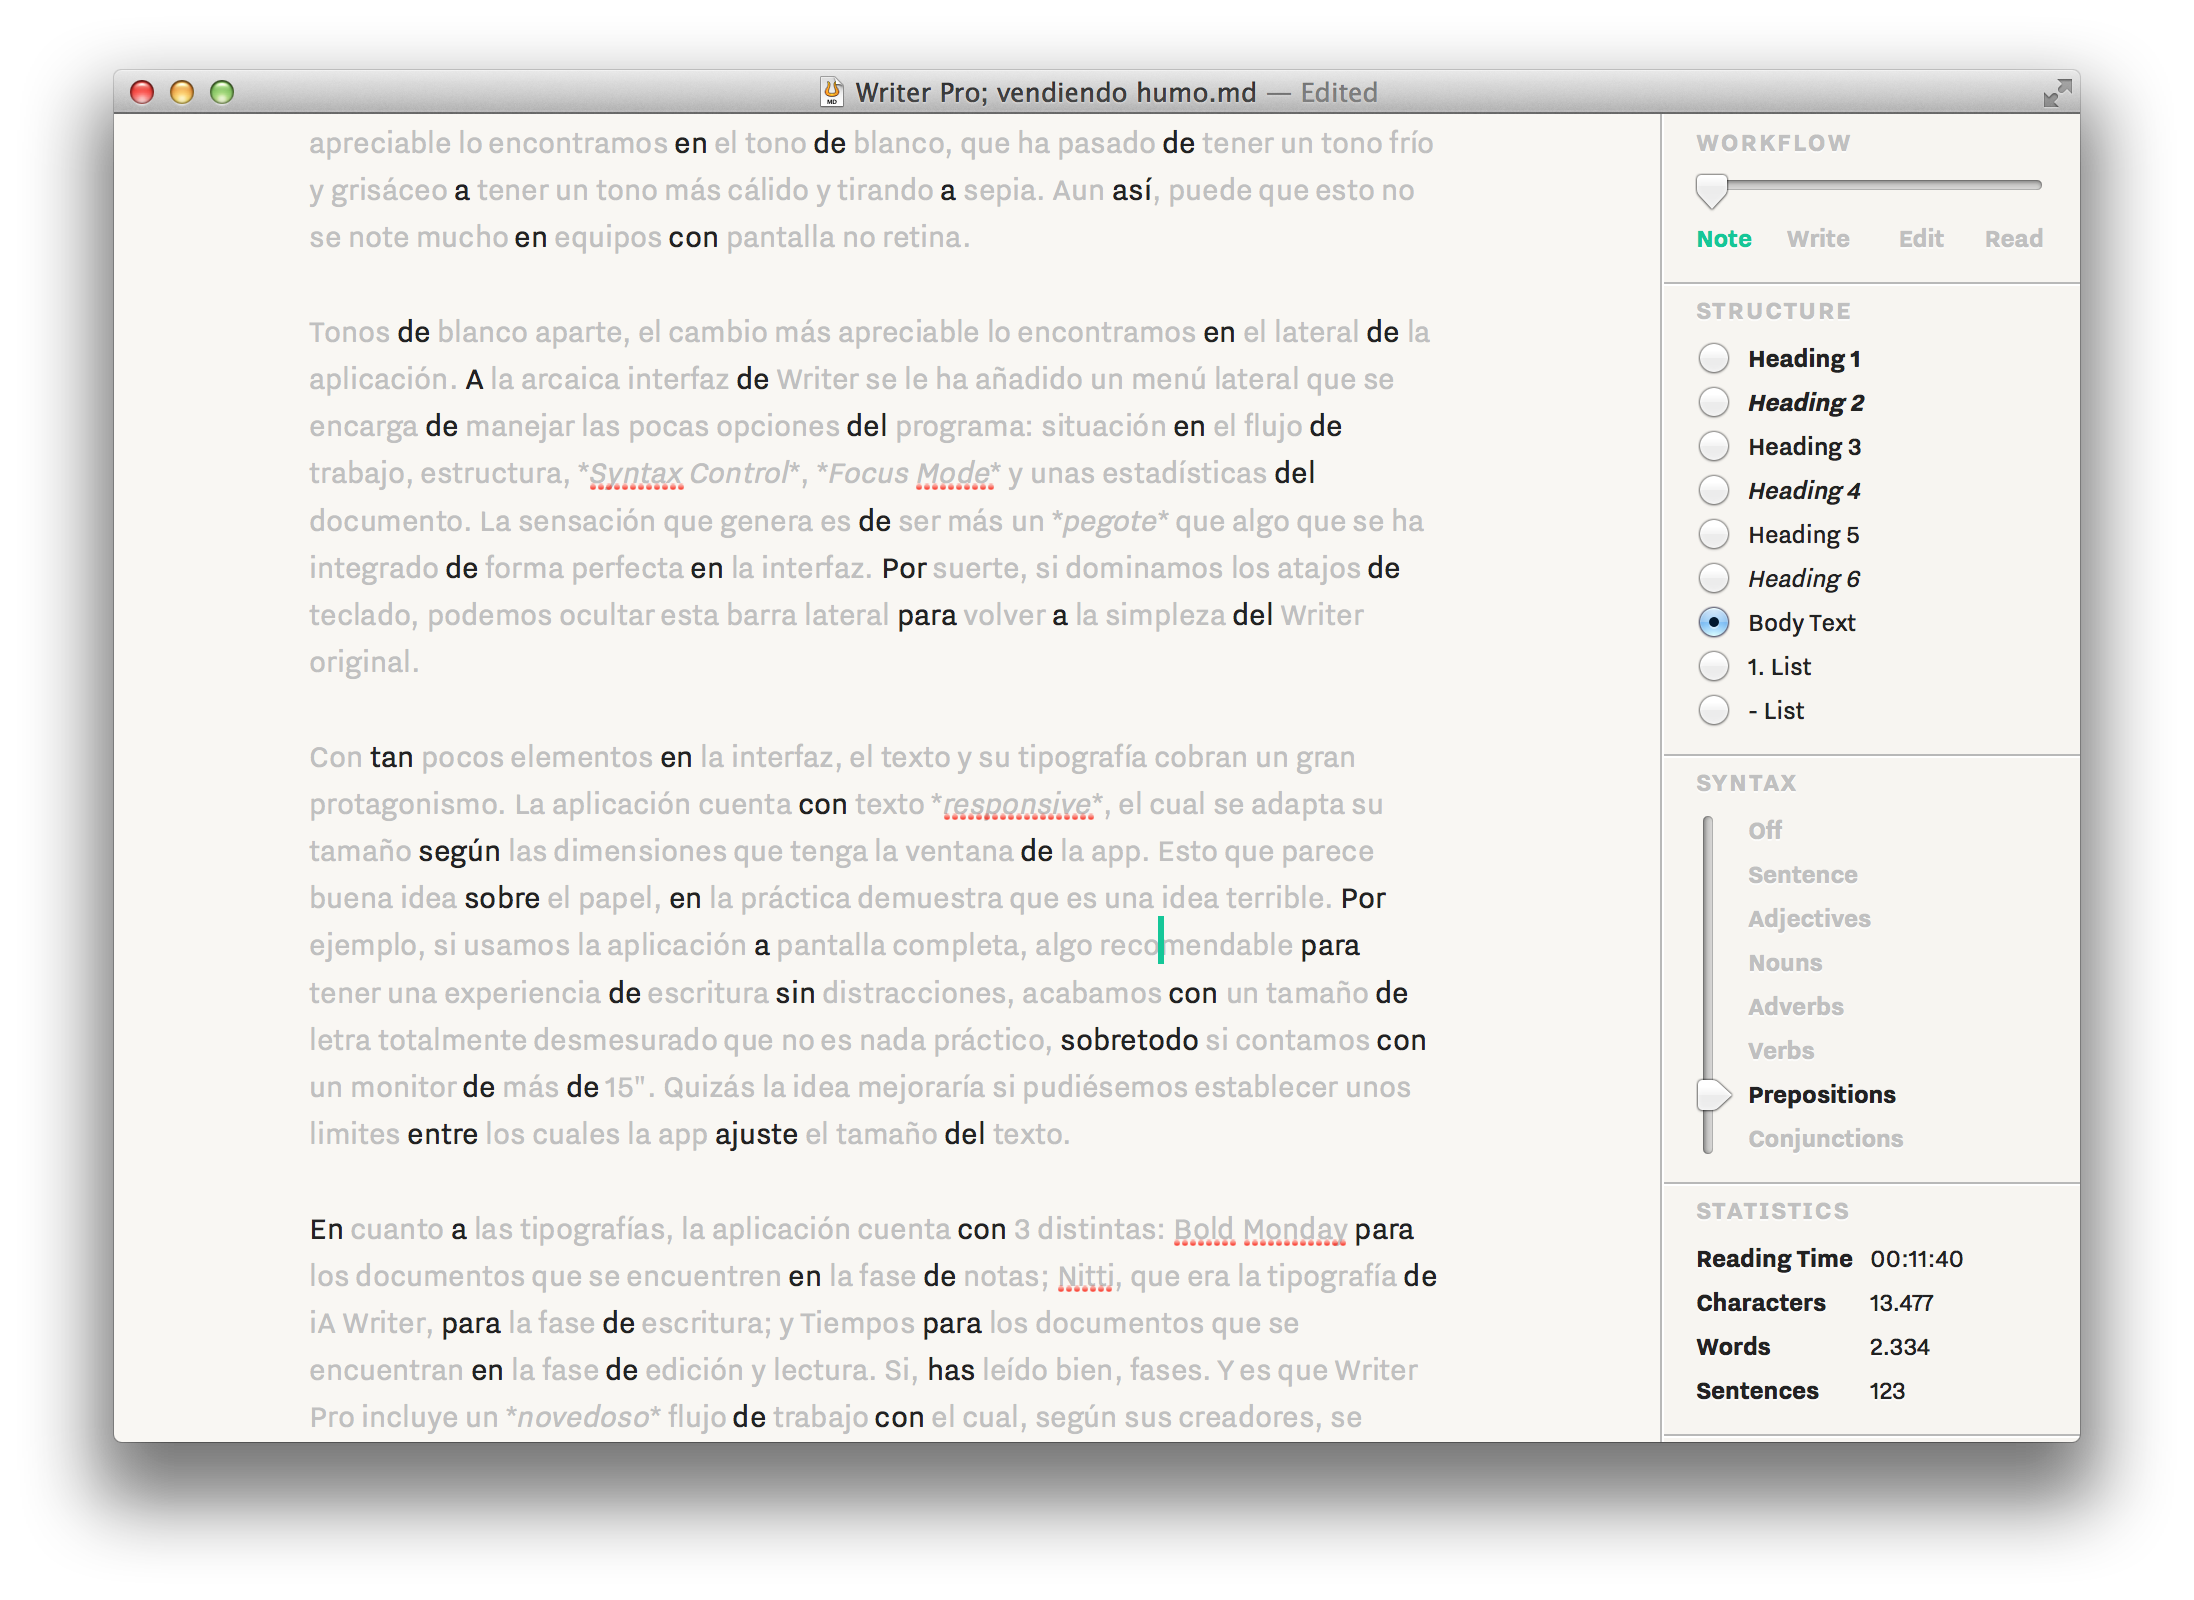Switch workflow to Edit mode
Image resolution: width=2194 pixels, height=1600 pixels.
click(1921, 239)
